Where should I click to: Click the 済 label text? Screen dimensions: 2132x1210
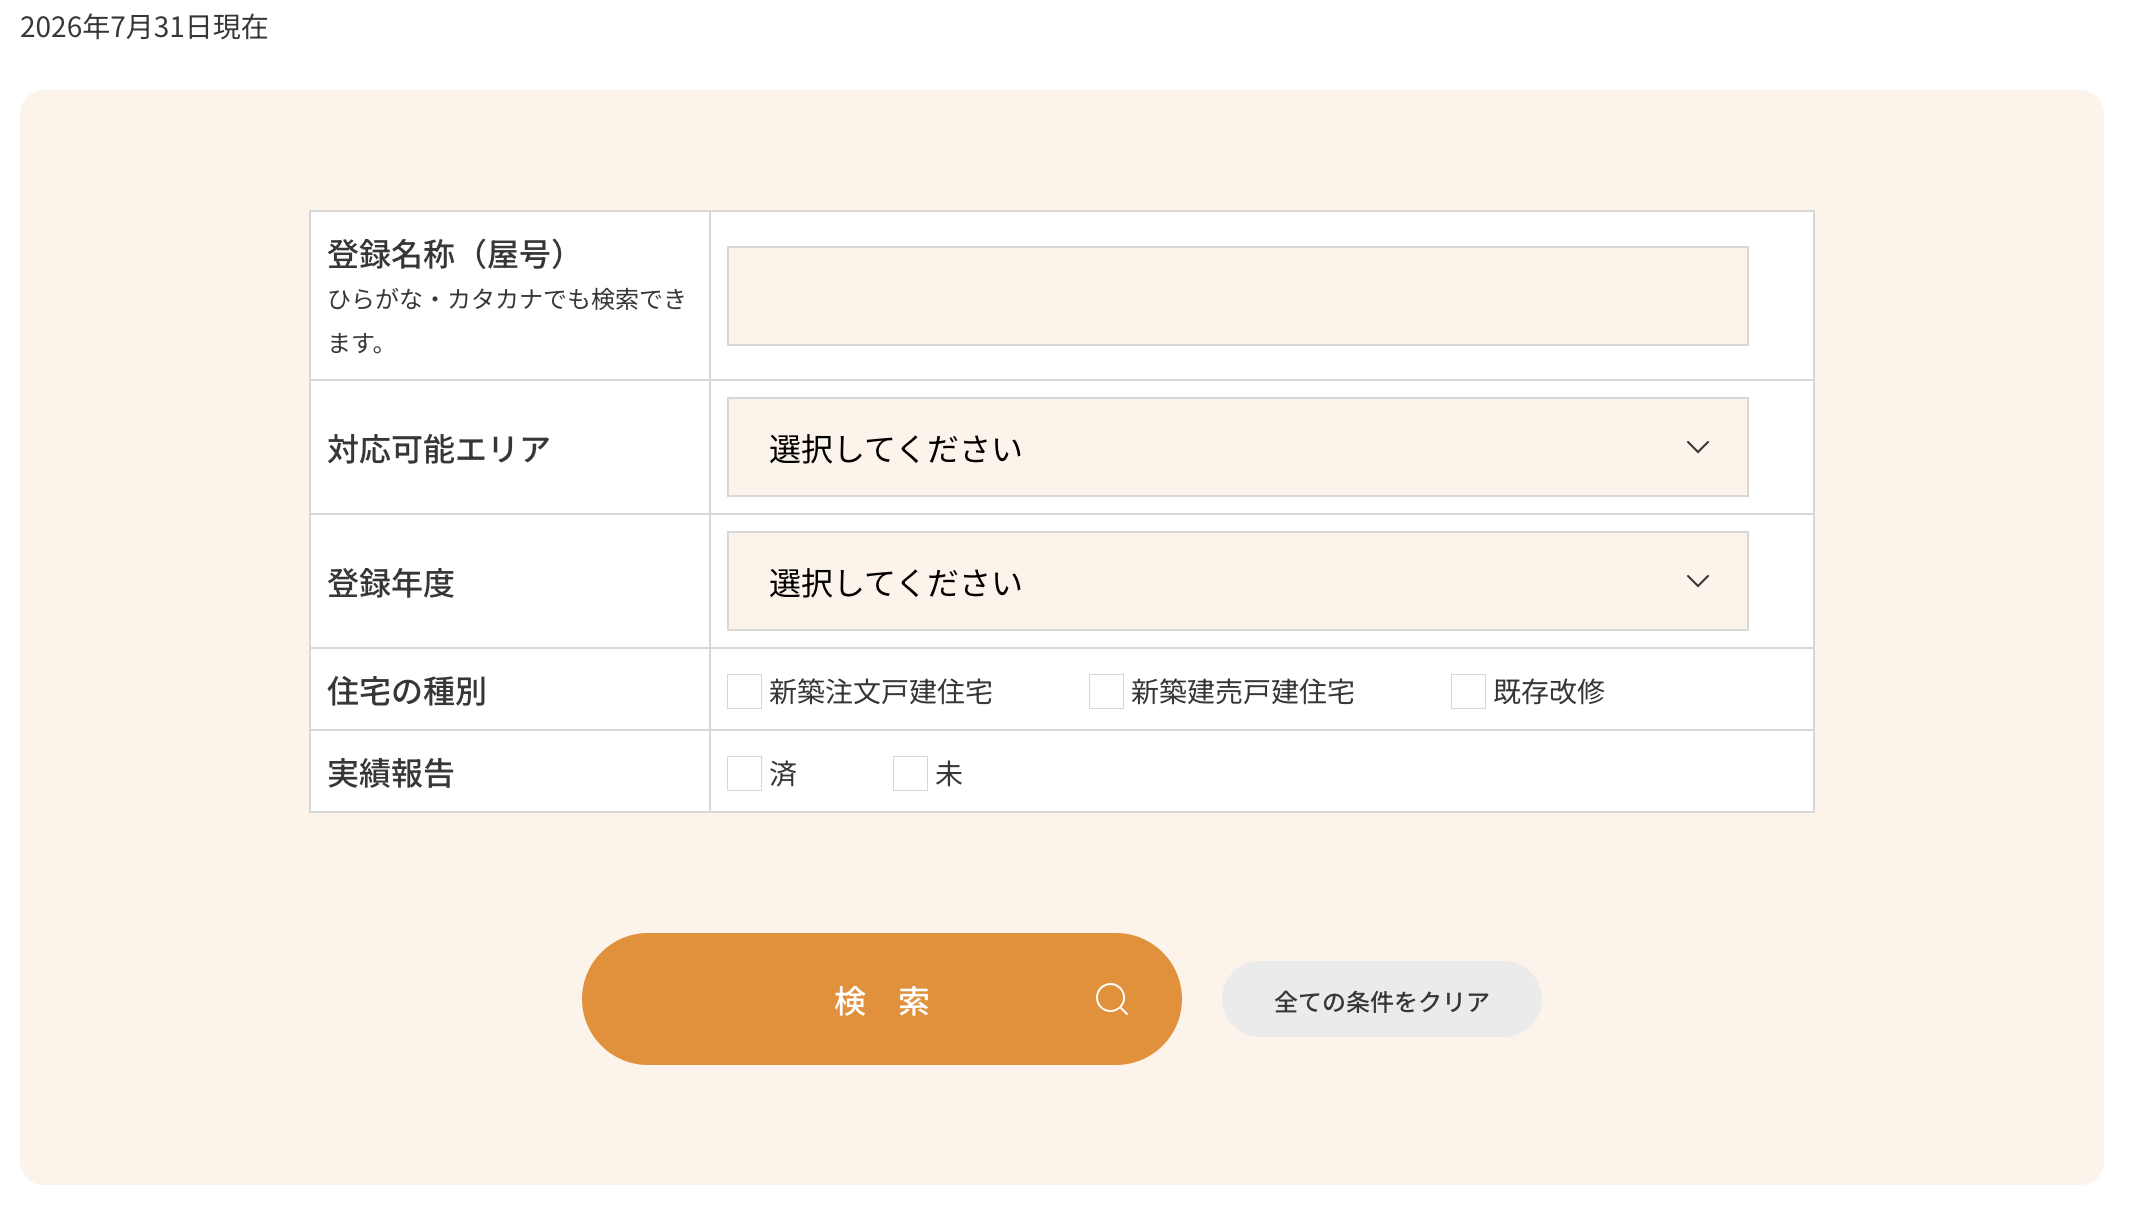[x=783, y=773]
